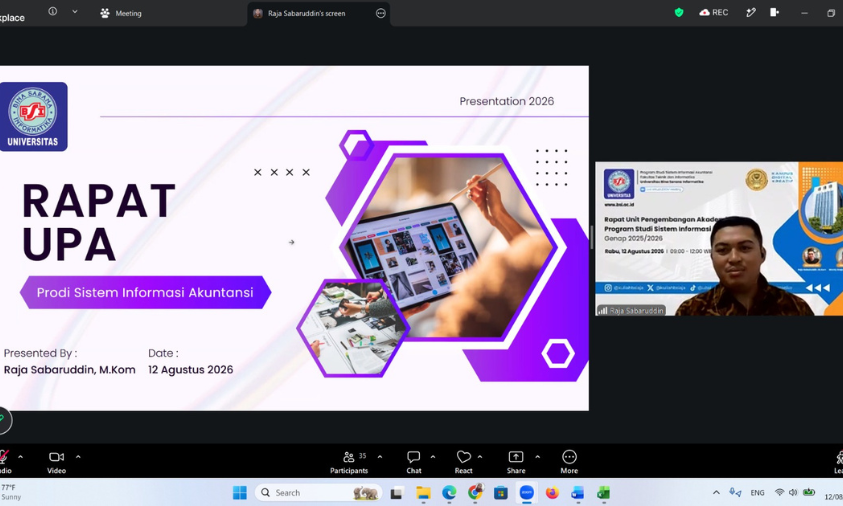Toggle the muted microphone audio button
The width and height of the screenshot is (843, 506).
click(4, 461)
